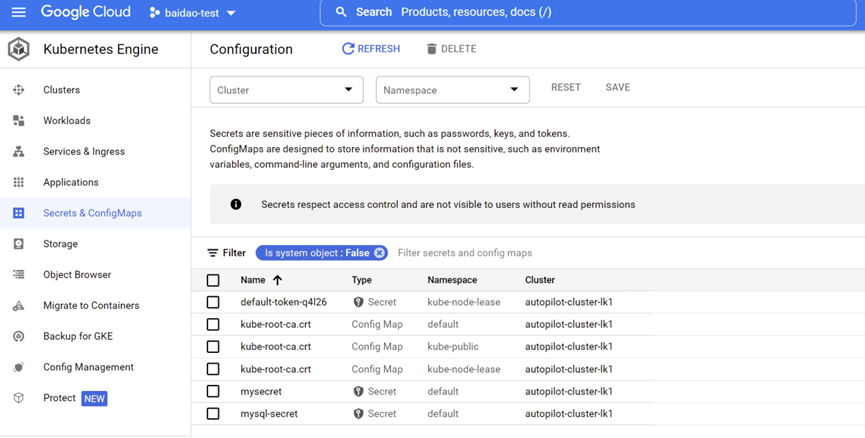Click the info icon in the notice banner
This screenshot has width=865, height=438.
coord(236,205)
